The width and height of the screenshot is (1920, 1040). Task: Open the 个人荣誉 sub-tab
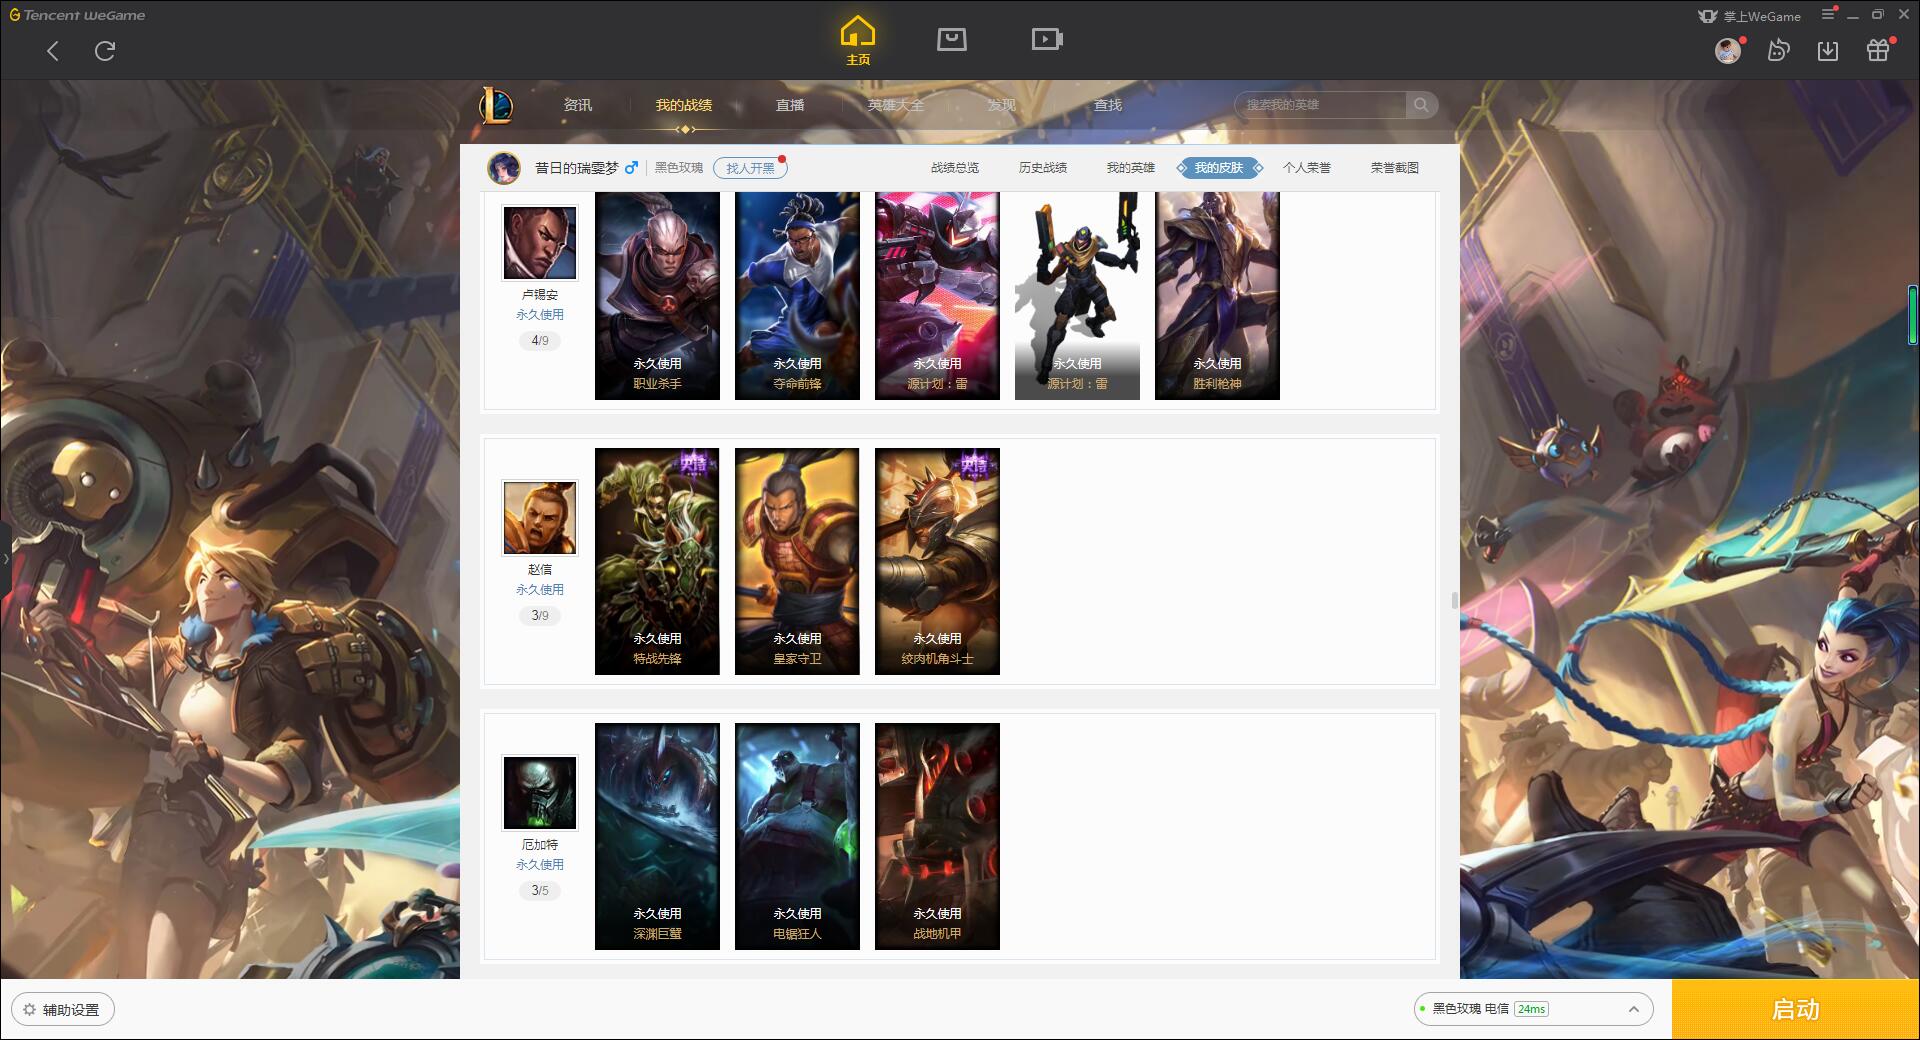(1307, 168)
